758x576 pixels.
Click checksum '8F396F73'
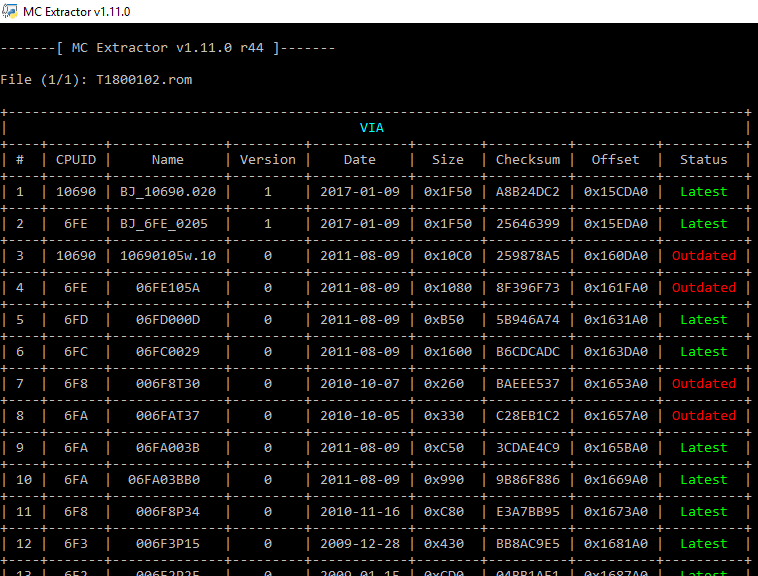tap(528, 288)
